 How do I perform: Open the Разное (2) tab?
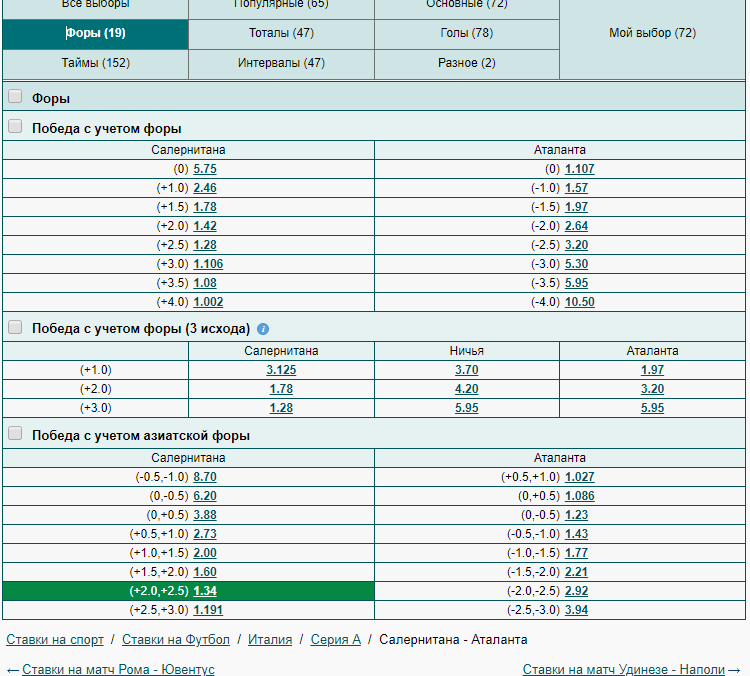pos(467,64)
